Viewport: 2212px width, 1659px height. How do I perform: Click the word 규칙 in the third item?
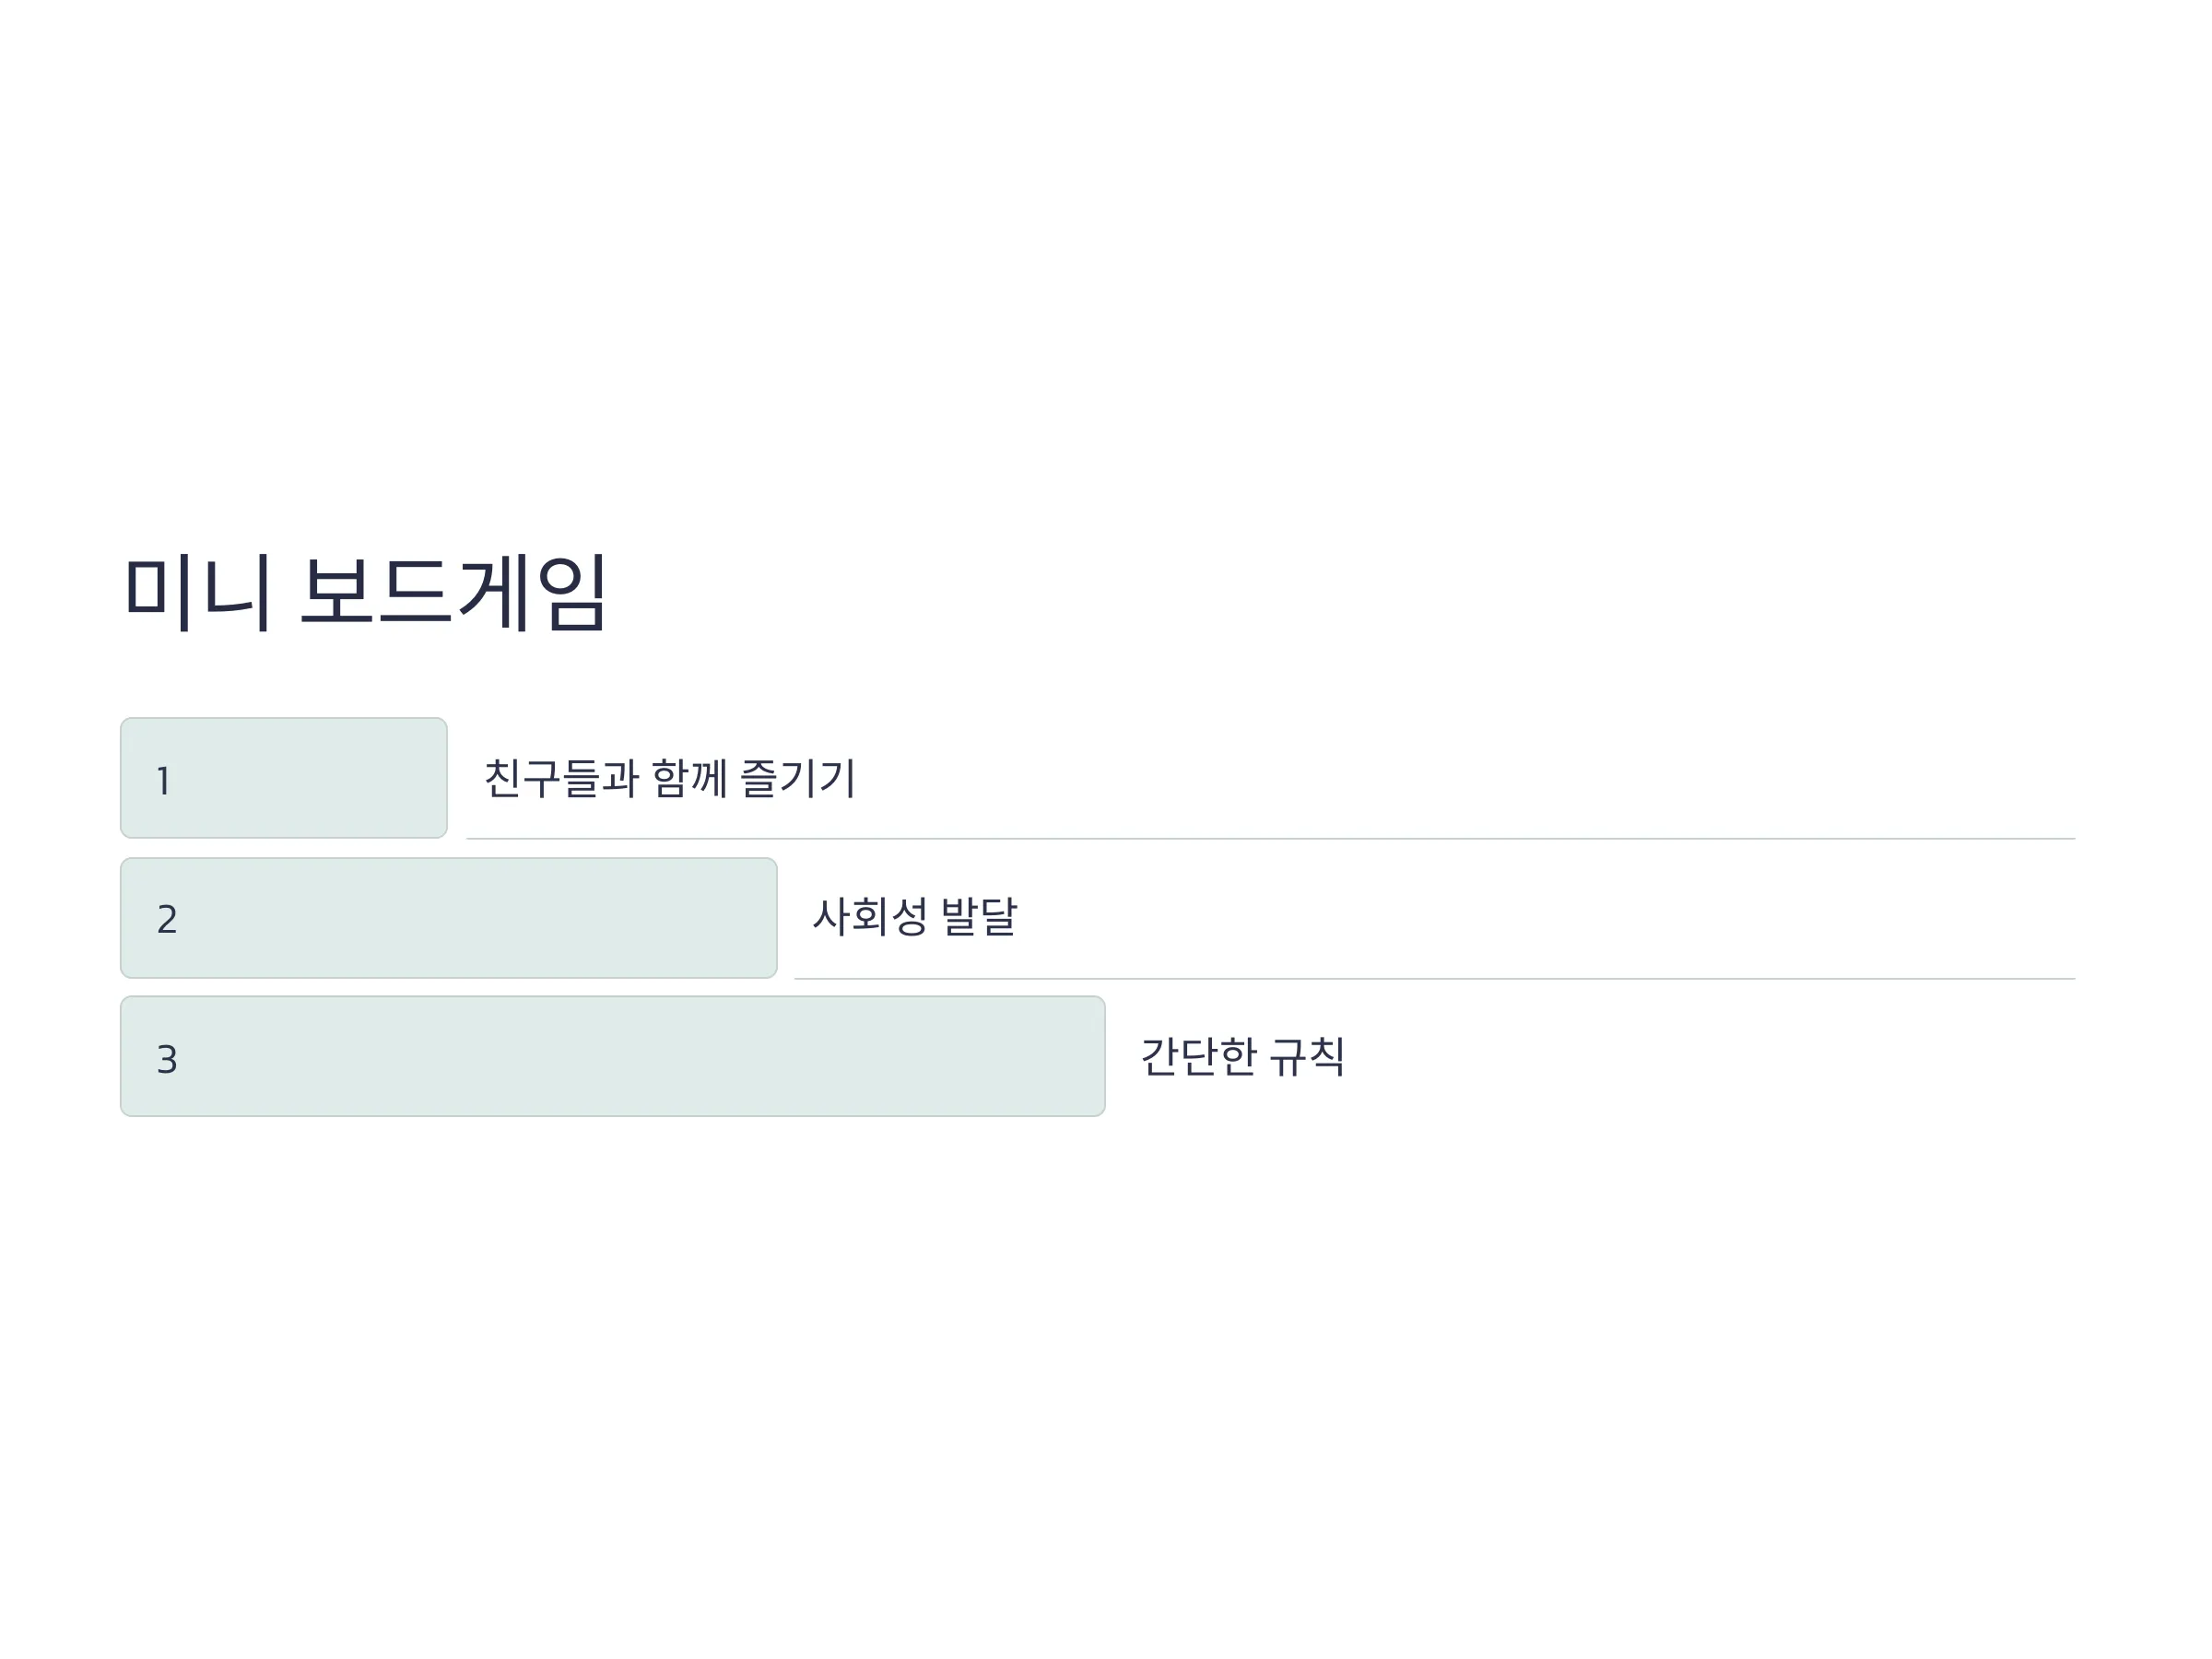pyautogui.click(x=1307, y=1056)
